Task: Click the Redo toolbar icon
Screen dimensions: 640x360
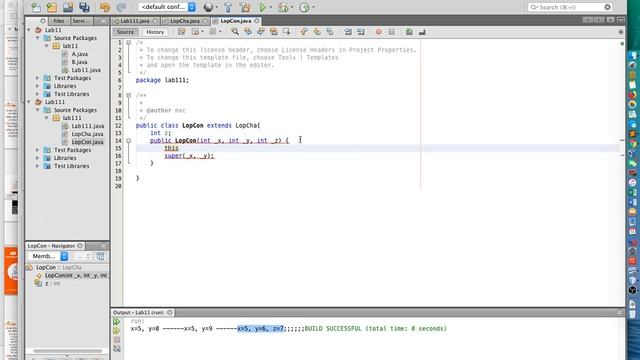Action: pos(121,7)
